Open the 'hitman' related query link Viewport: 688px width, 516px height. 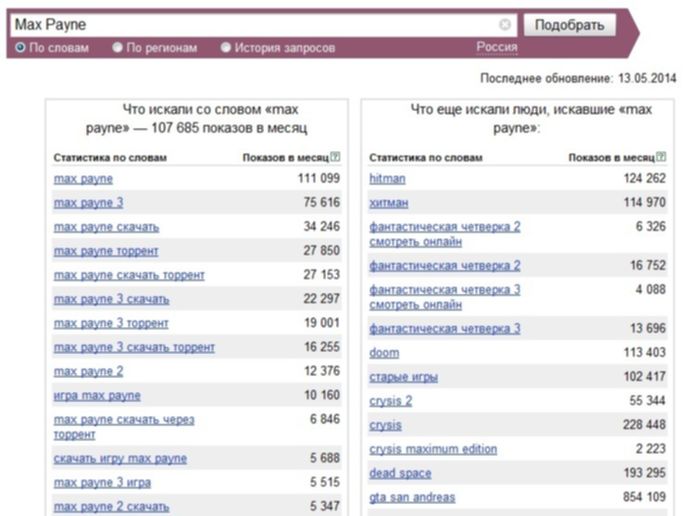click(x=387, y=179)
